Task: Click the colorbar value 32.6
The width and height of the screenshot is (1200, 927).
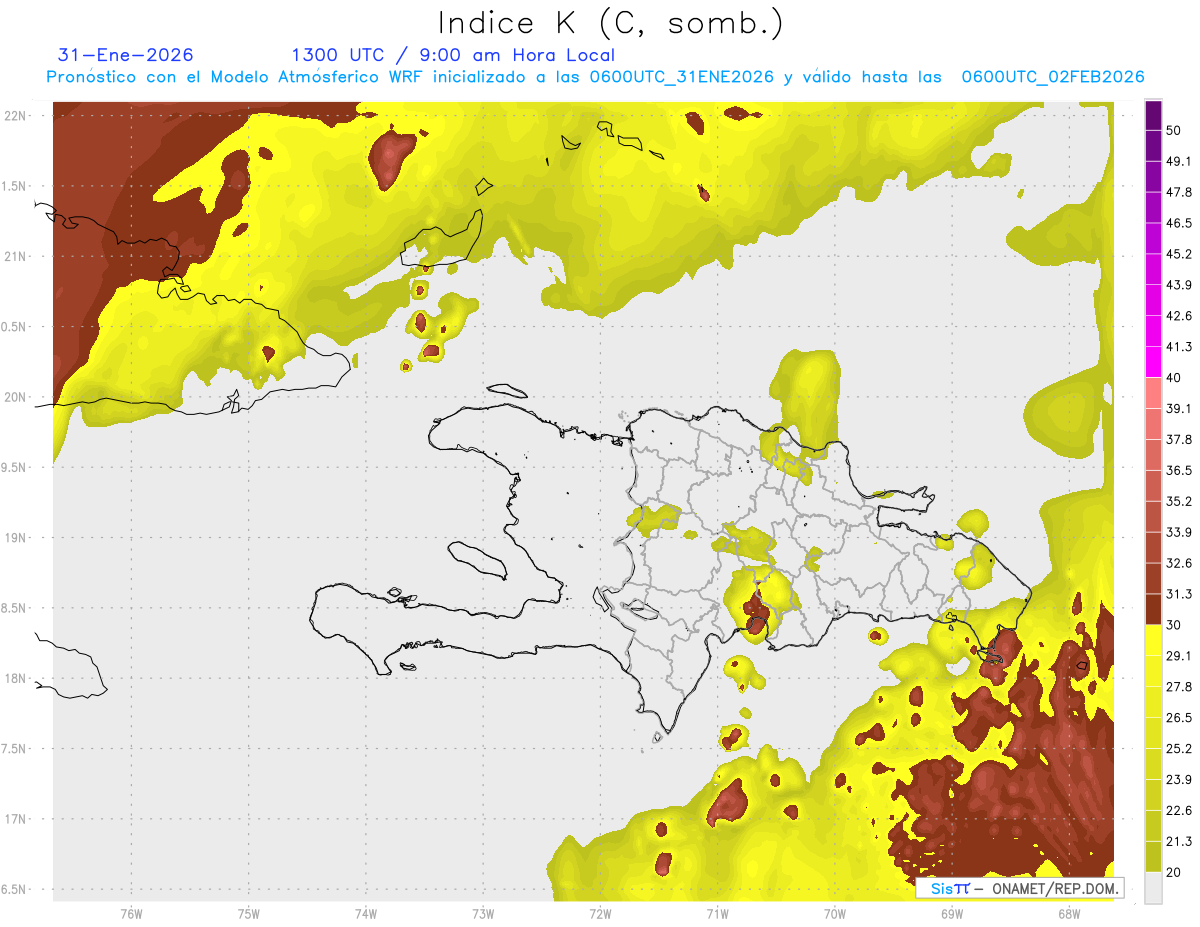Action: [x=1179, y=563]
